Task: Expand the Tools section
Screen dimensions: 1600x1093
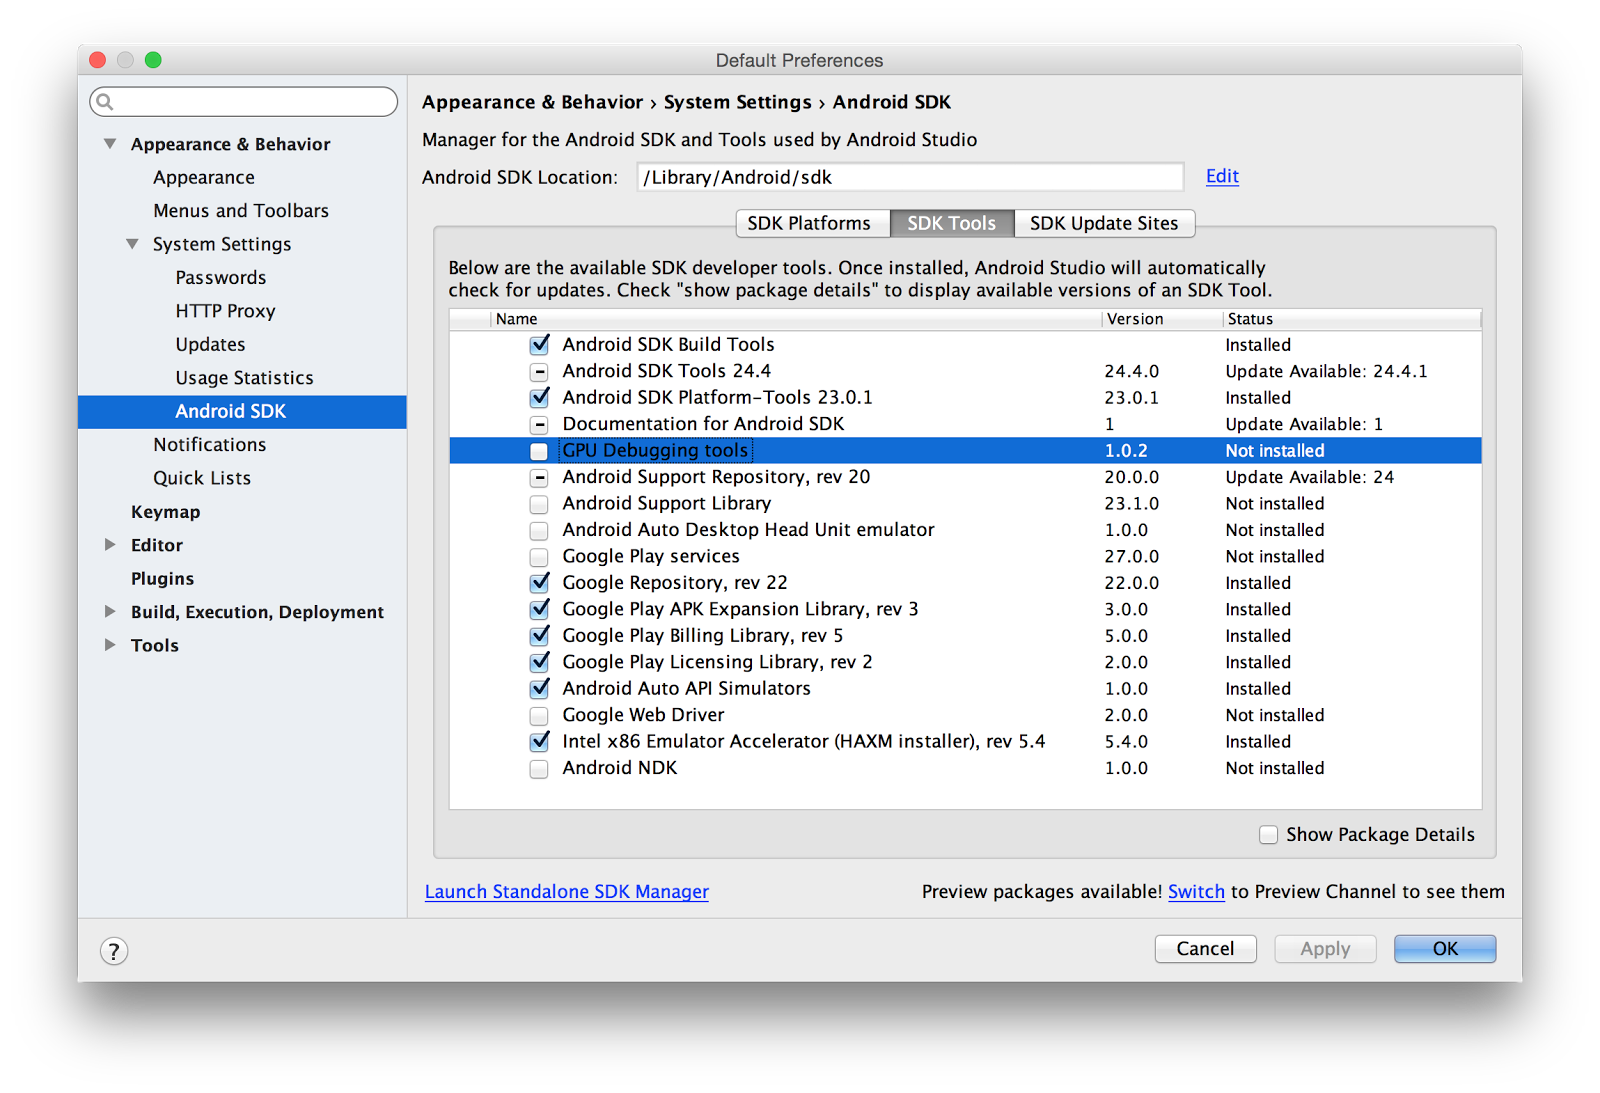Action: click(x=110, y=645)
